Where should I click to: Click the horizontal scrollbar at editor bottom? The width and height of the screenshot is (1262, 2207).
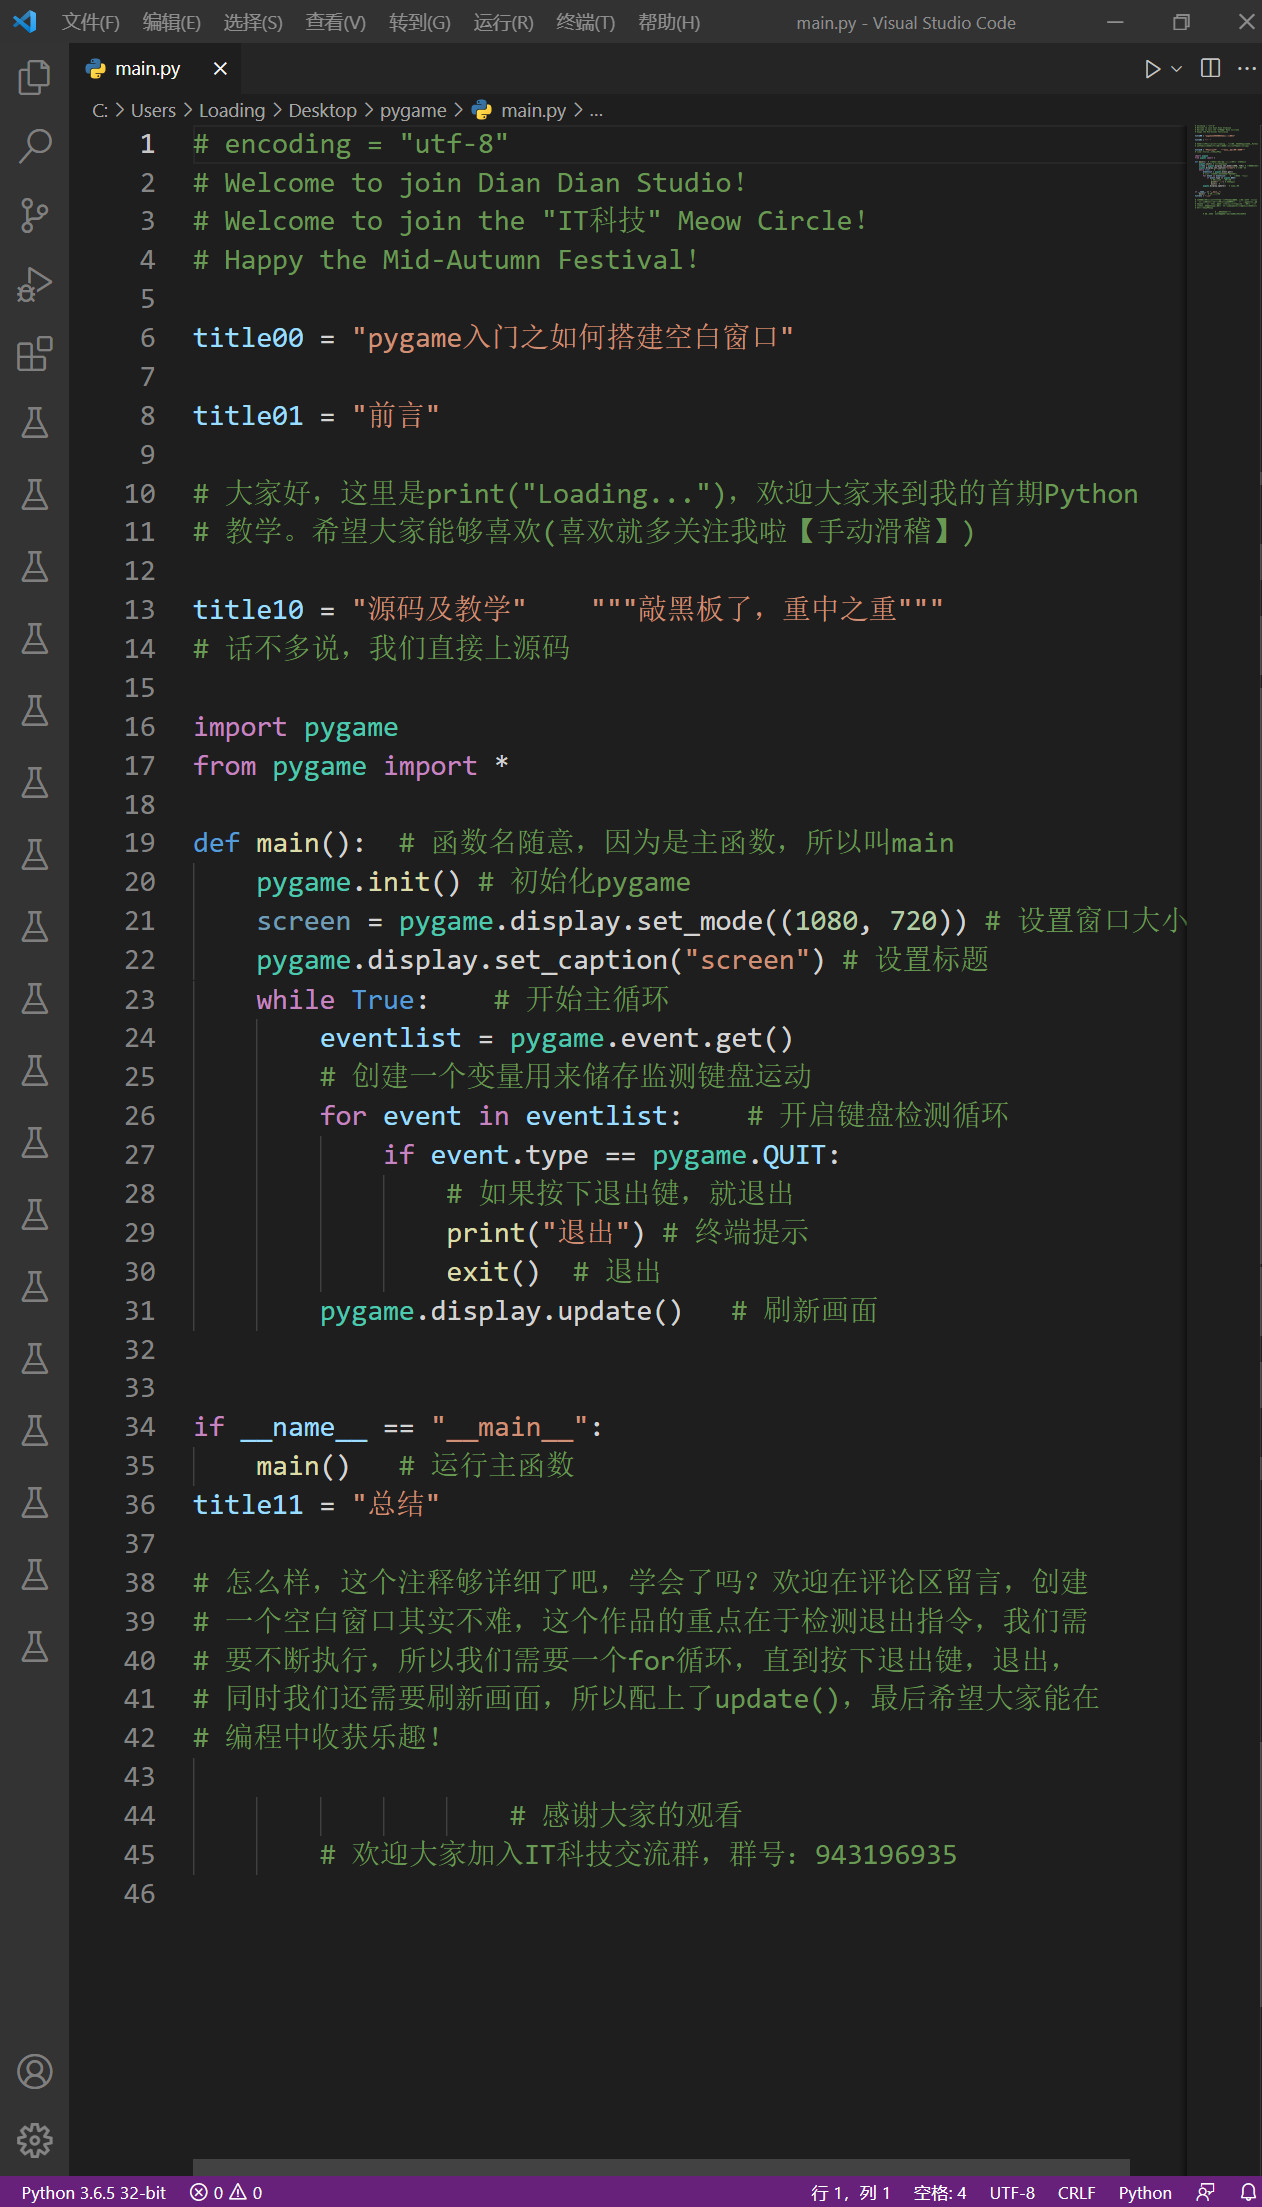tap(660, 2166)
